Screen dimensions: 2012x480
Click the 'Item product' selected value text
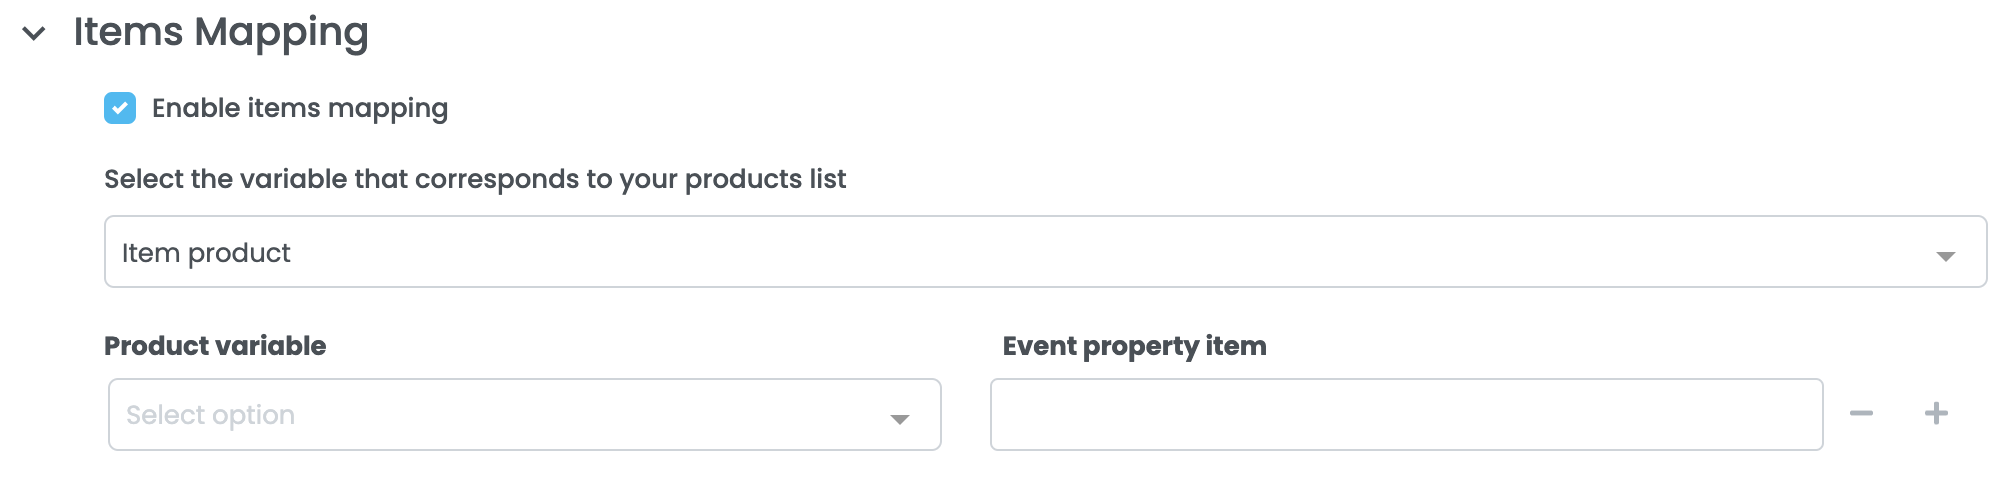(206, 253)
